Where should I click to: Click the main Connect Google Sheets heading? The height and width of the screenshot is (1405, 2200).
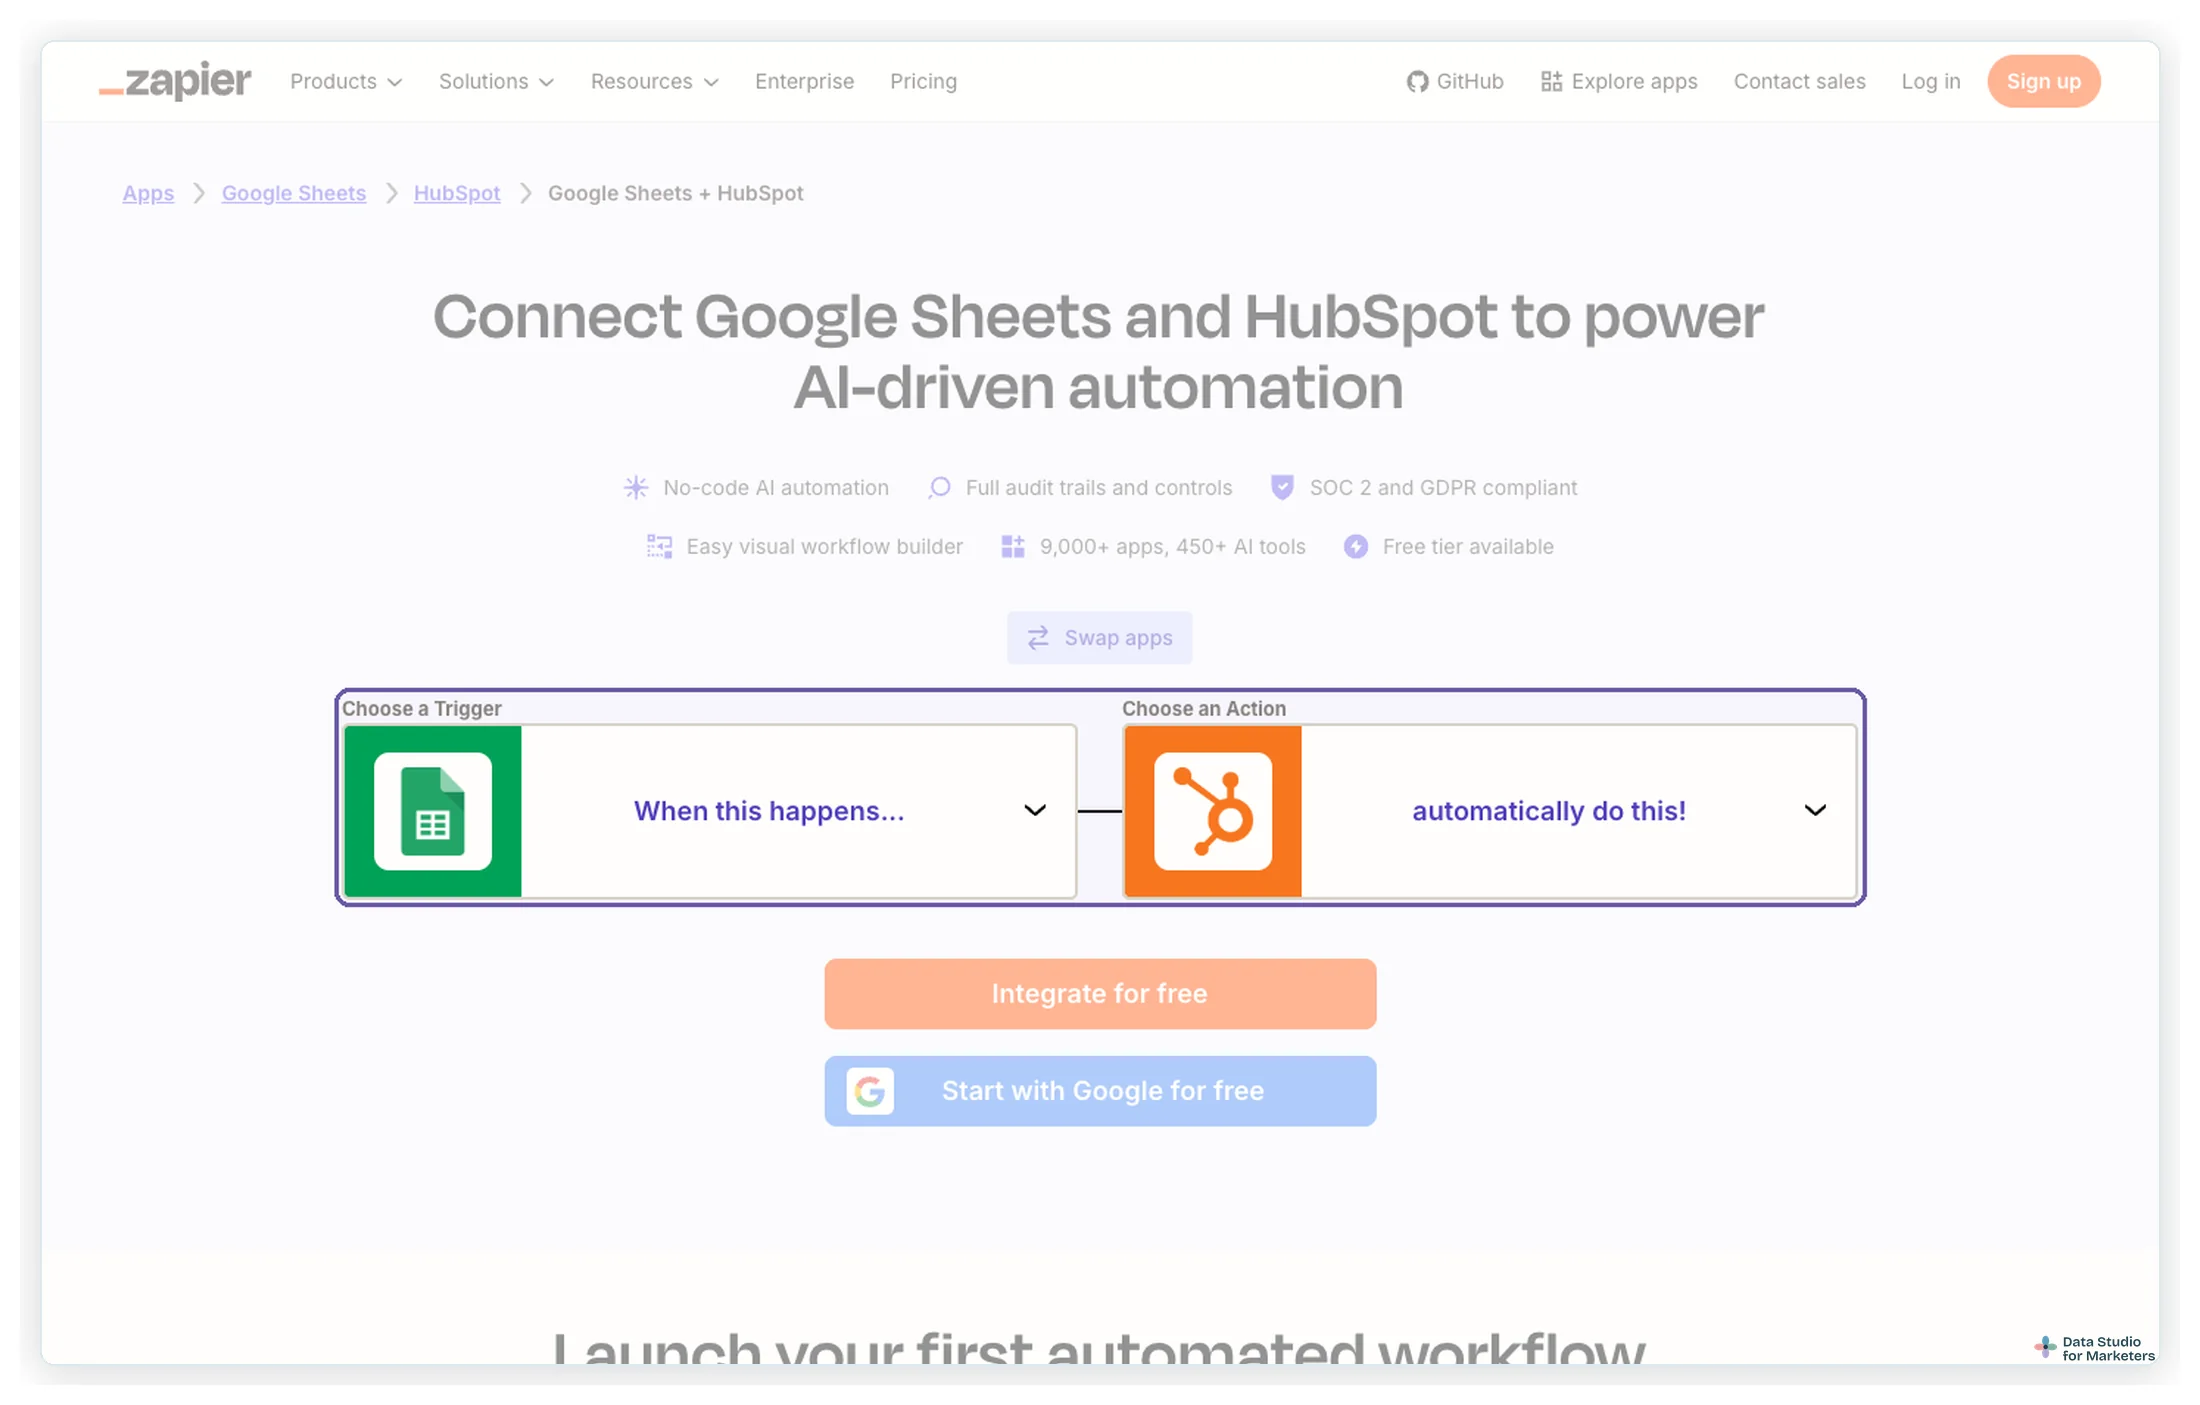coord(1099,351)
